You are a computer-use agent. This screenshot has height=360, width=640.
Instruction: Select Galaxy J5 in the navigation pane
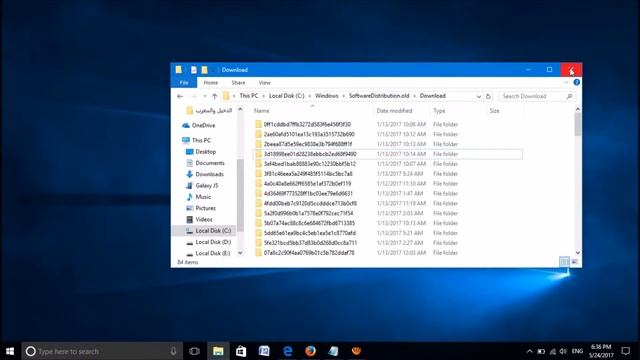pos(207,185)
